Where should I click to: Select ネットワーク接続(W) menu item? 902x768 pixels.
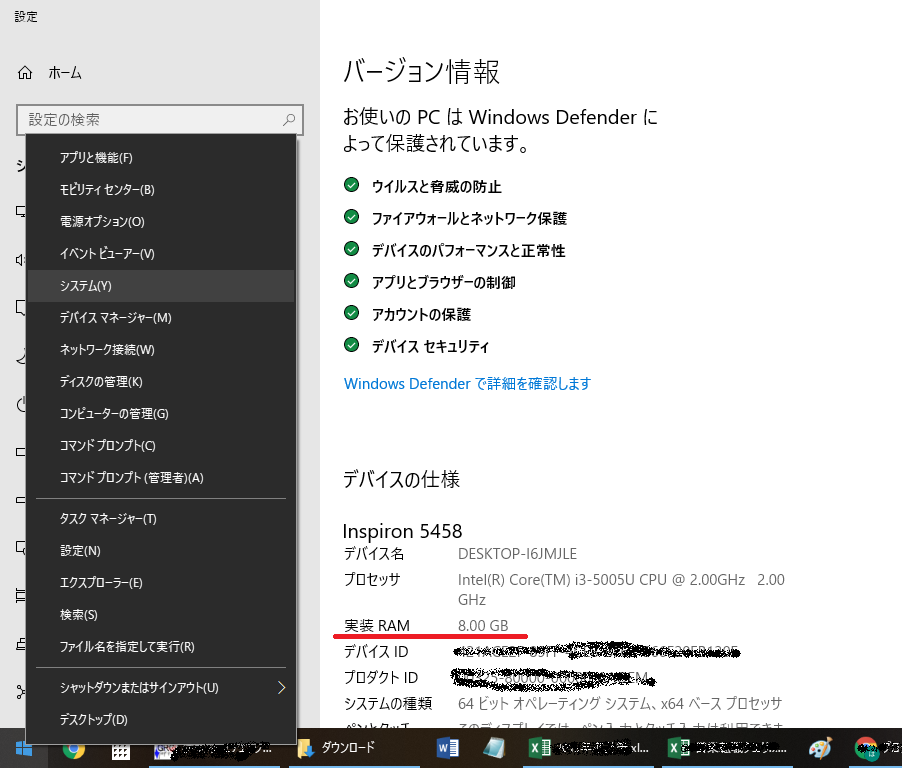160,350
